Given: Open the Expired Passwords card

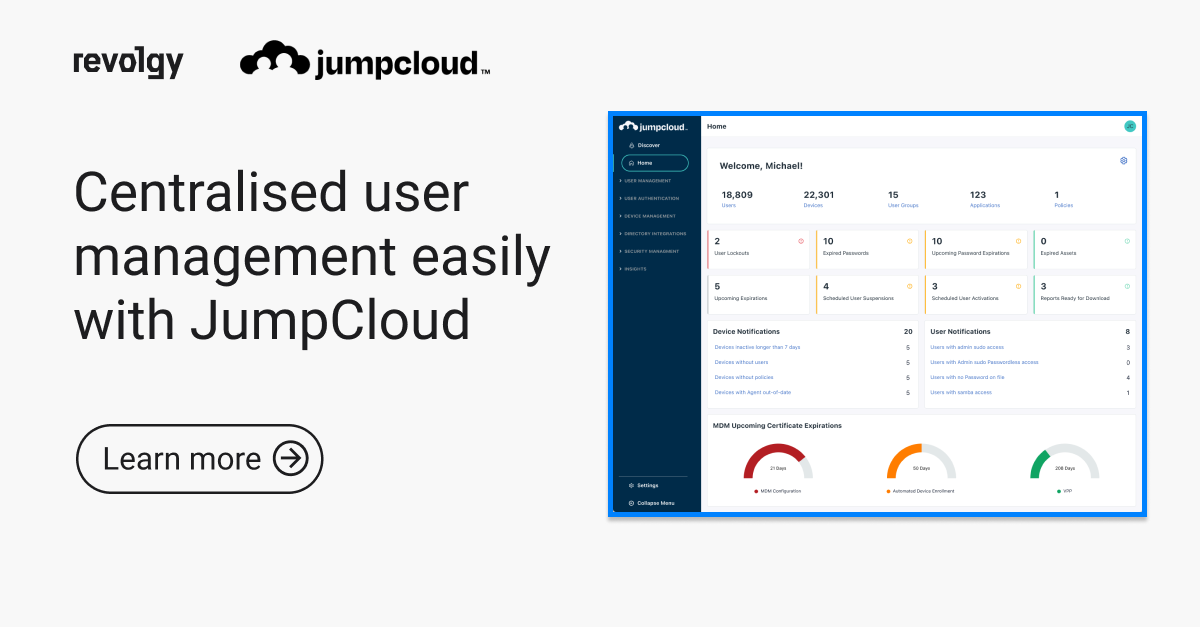Looking at the screenshot, I should click(867, 249).
